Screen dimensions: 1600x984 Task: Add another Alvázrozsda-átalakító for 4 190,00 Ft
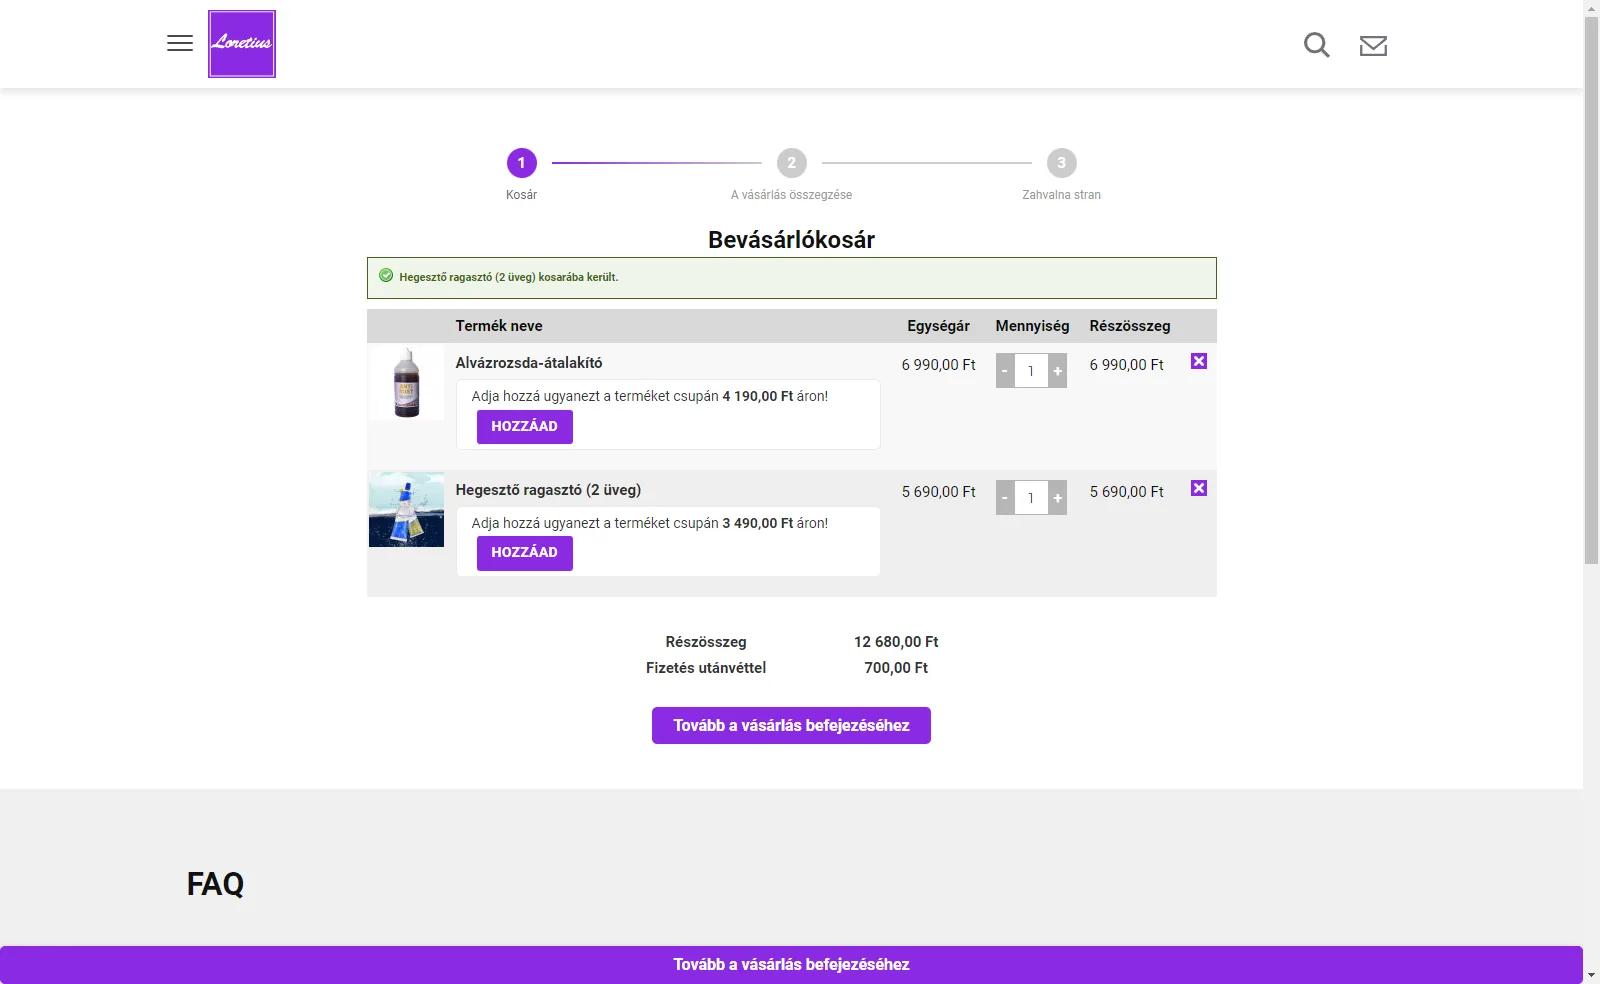pos(525,427)
